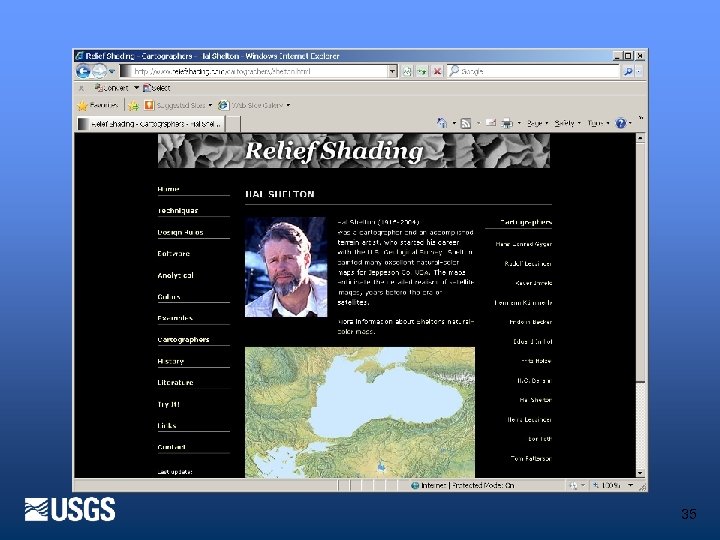720x540 pixels.
Task: Click the Tom Patterson link
Action: pos(531,459)
